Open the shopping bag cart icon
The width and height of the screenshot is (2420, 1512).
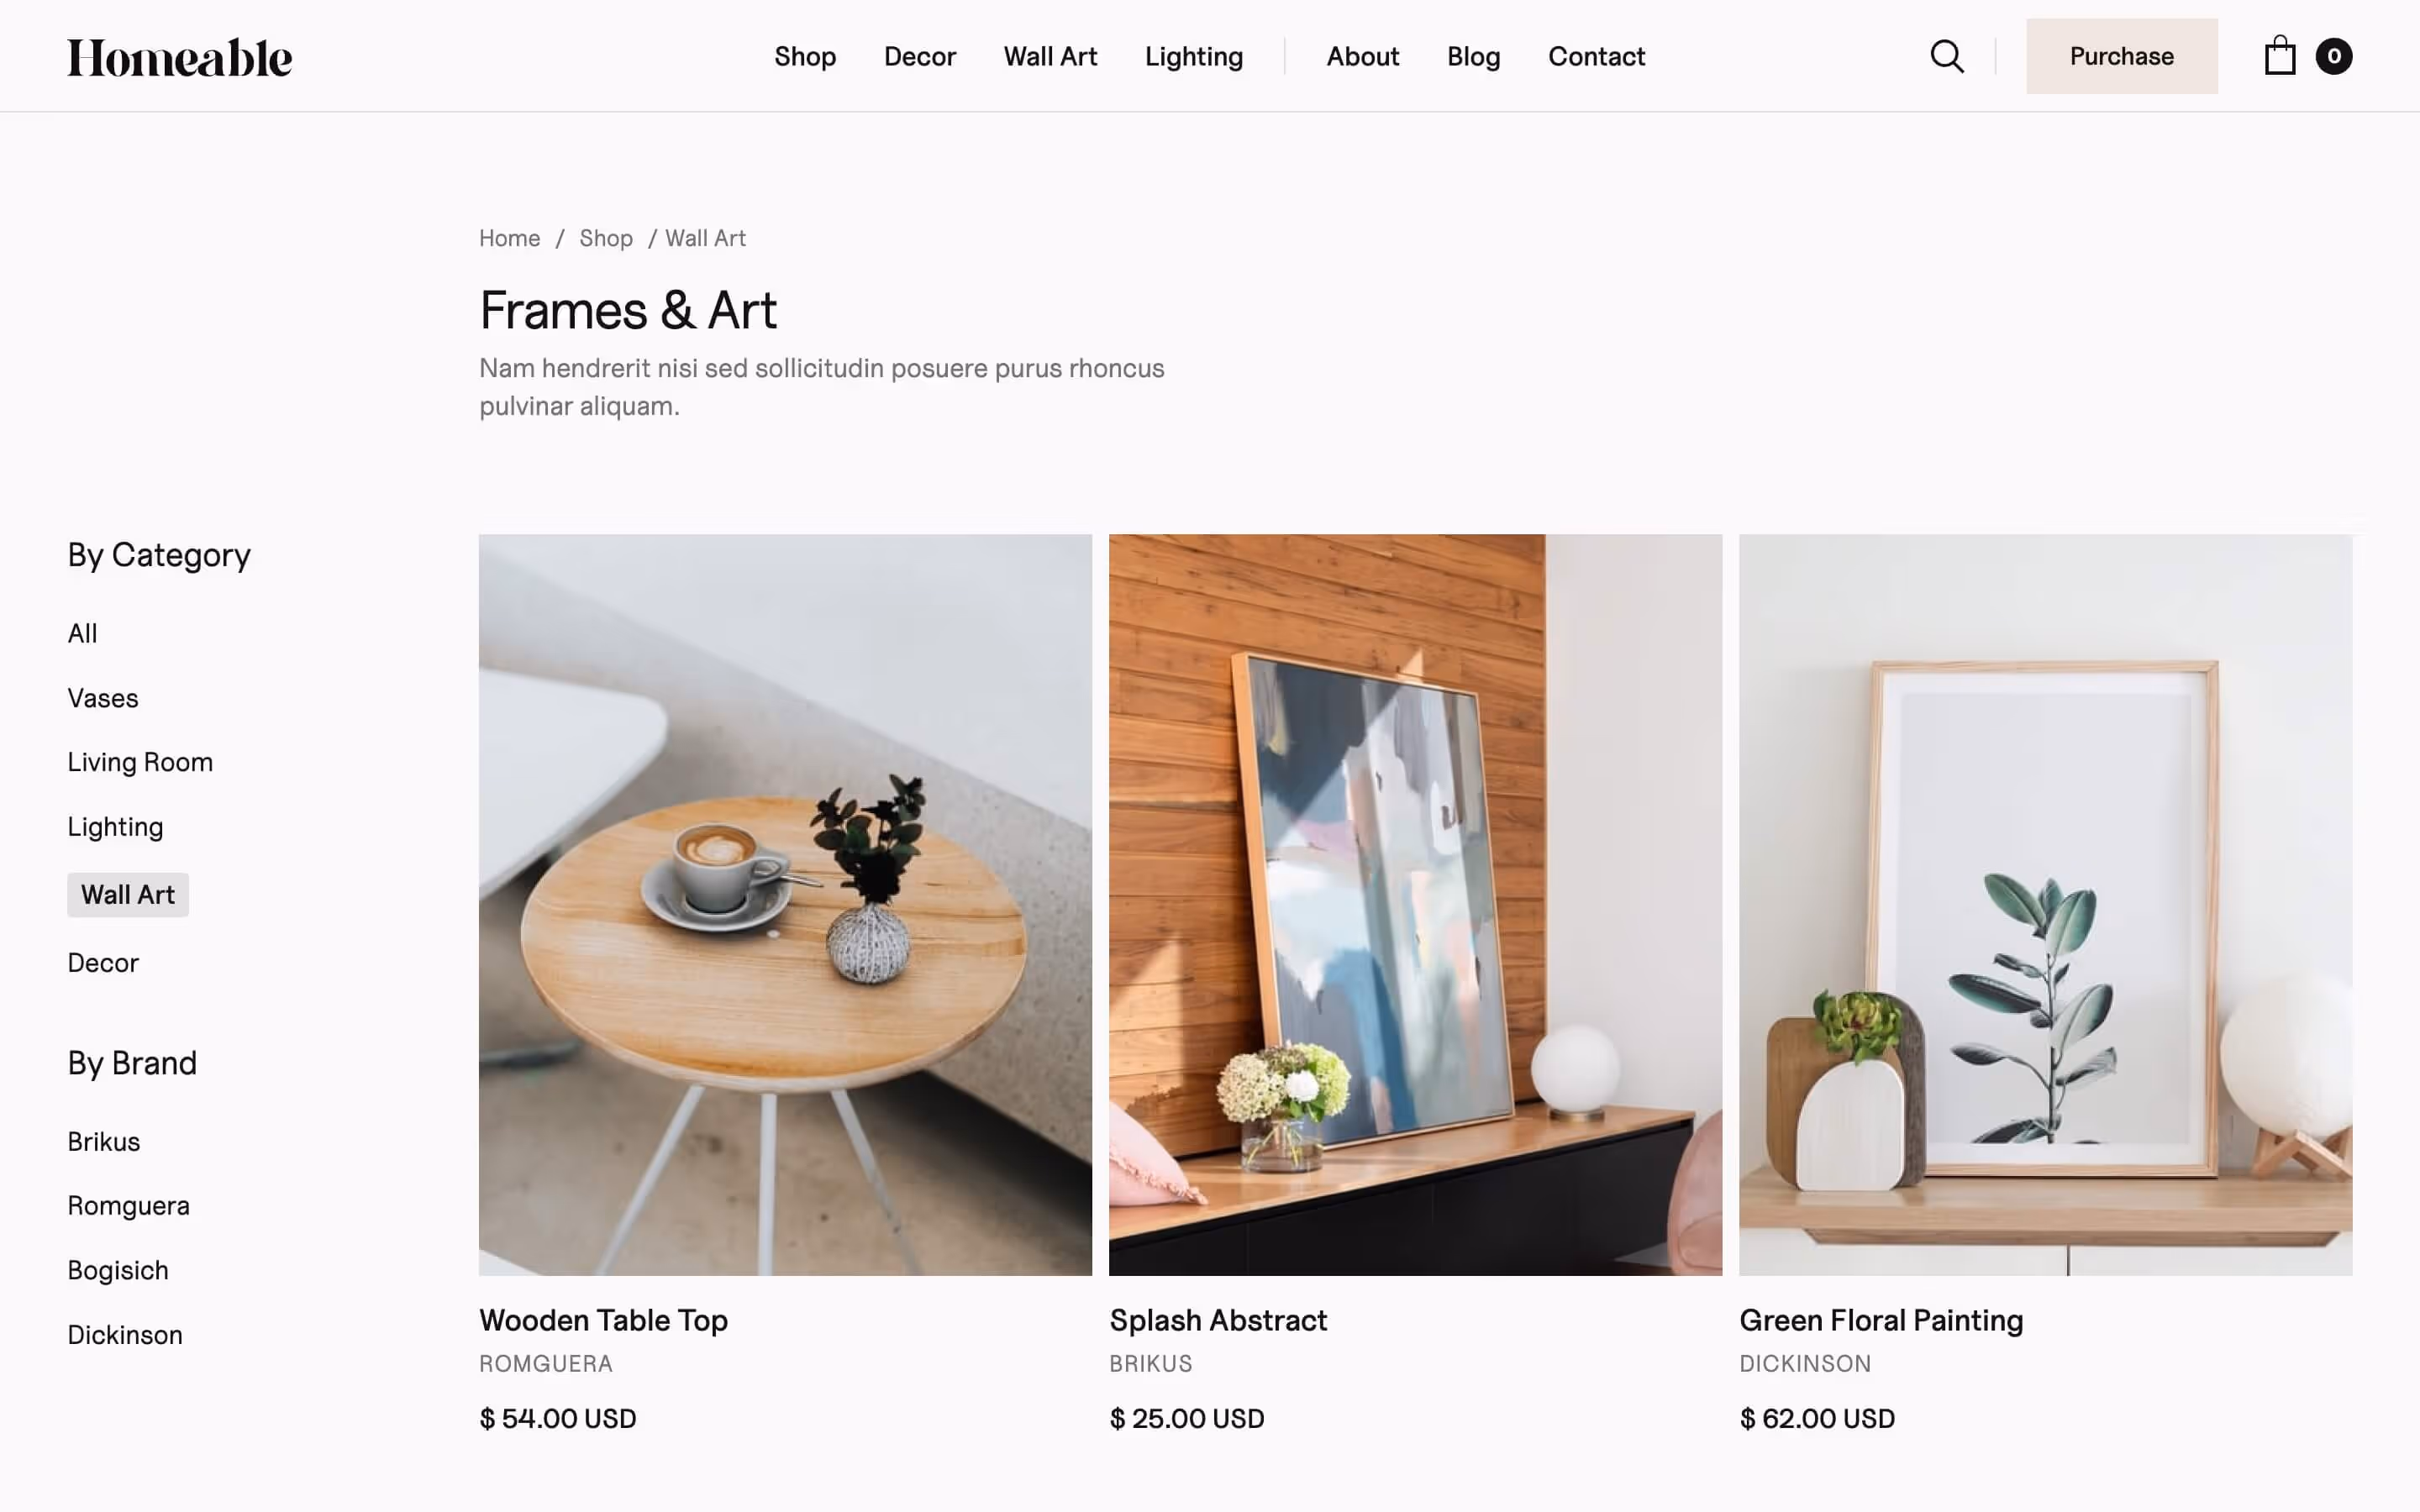(x=2279, y=56)
